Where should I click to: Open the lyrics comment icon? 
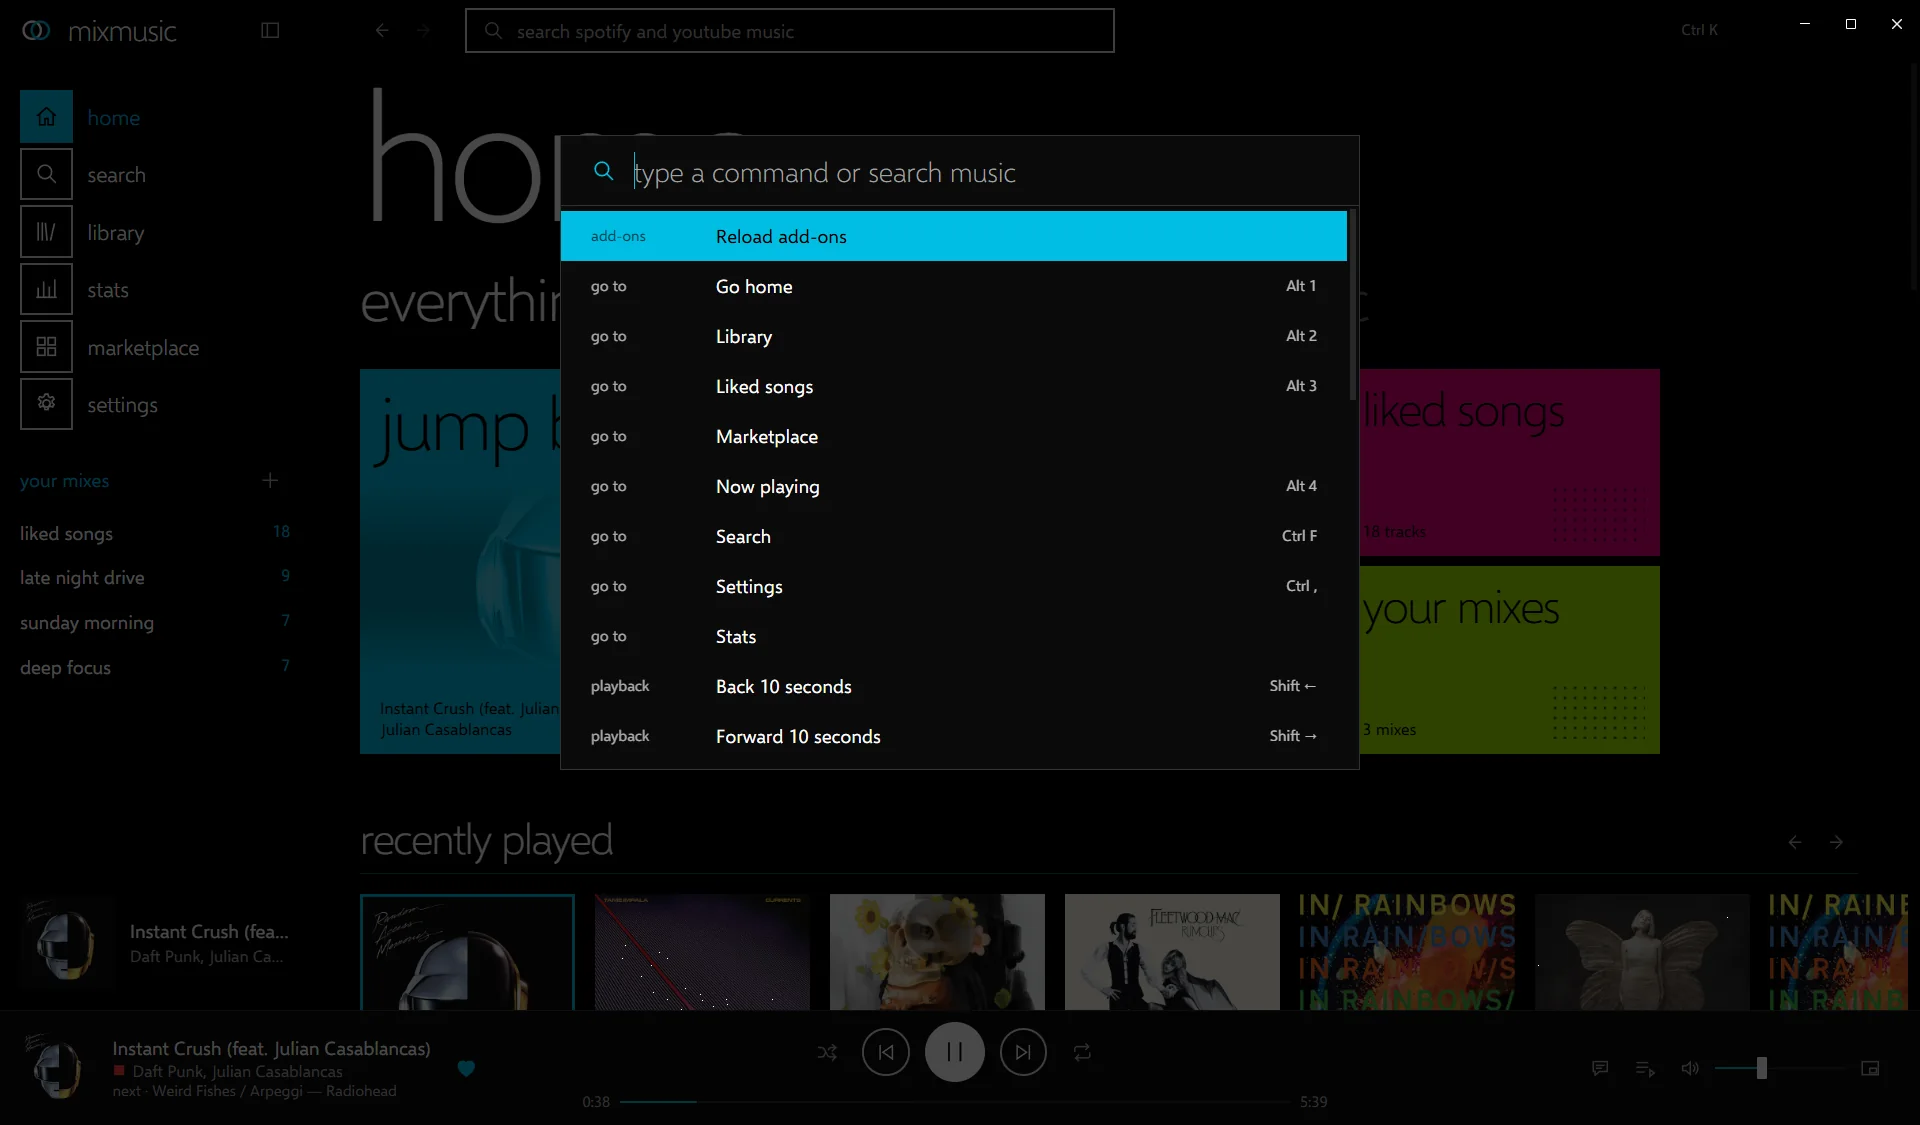pyautogui.click(x=1600, y=1068)
